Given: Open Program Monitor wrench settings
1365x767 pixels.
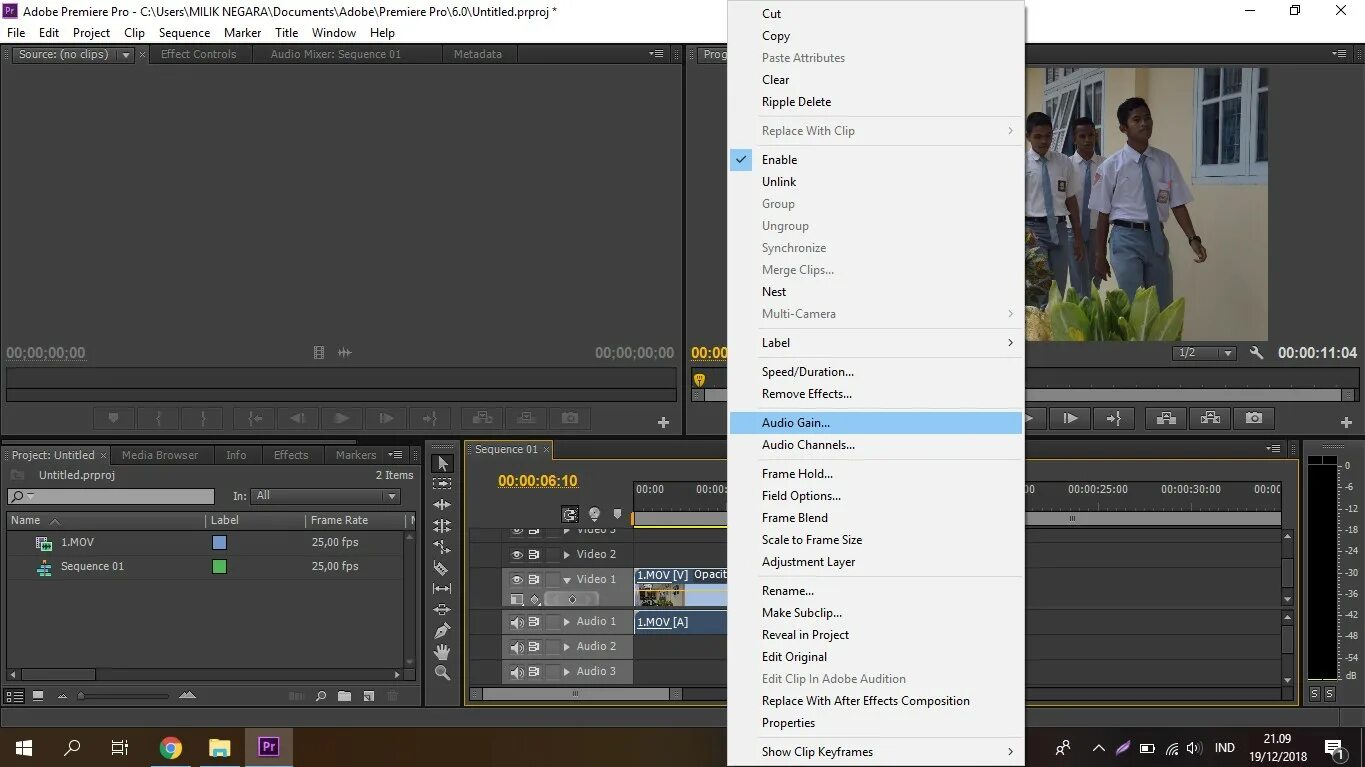Looking at the screenshot, I should 1257,353.
